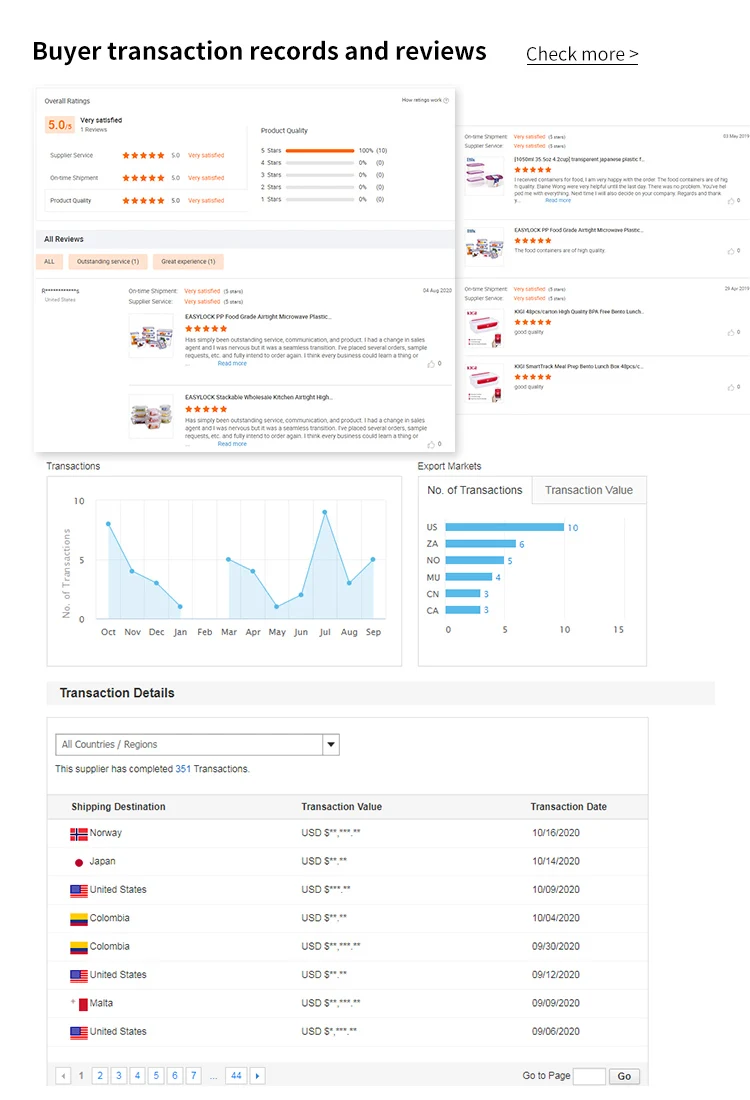750x1100 pixels.
Task: Filter reviews by Great experience (1)
Action: click(188, 262)
